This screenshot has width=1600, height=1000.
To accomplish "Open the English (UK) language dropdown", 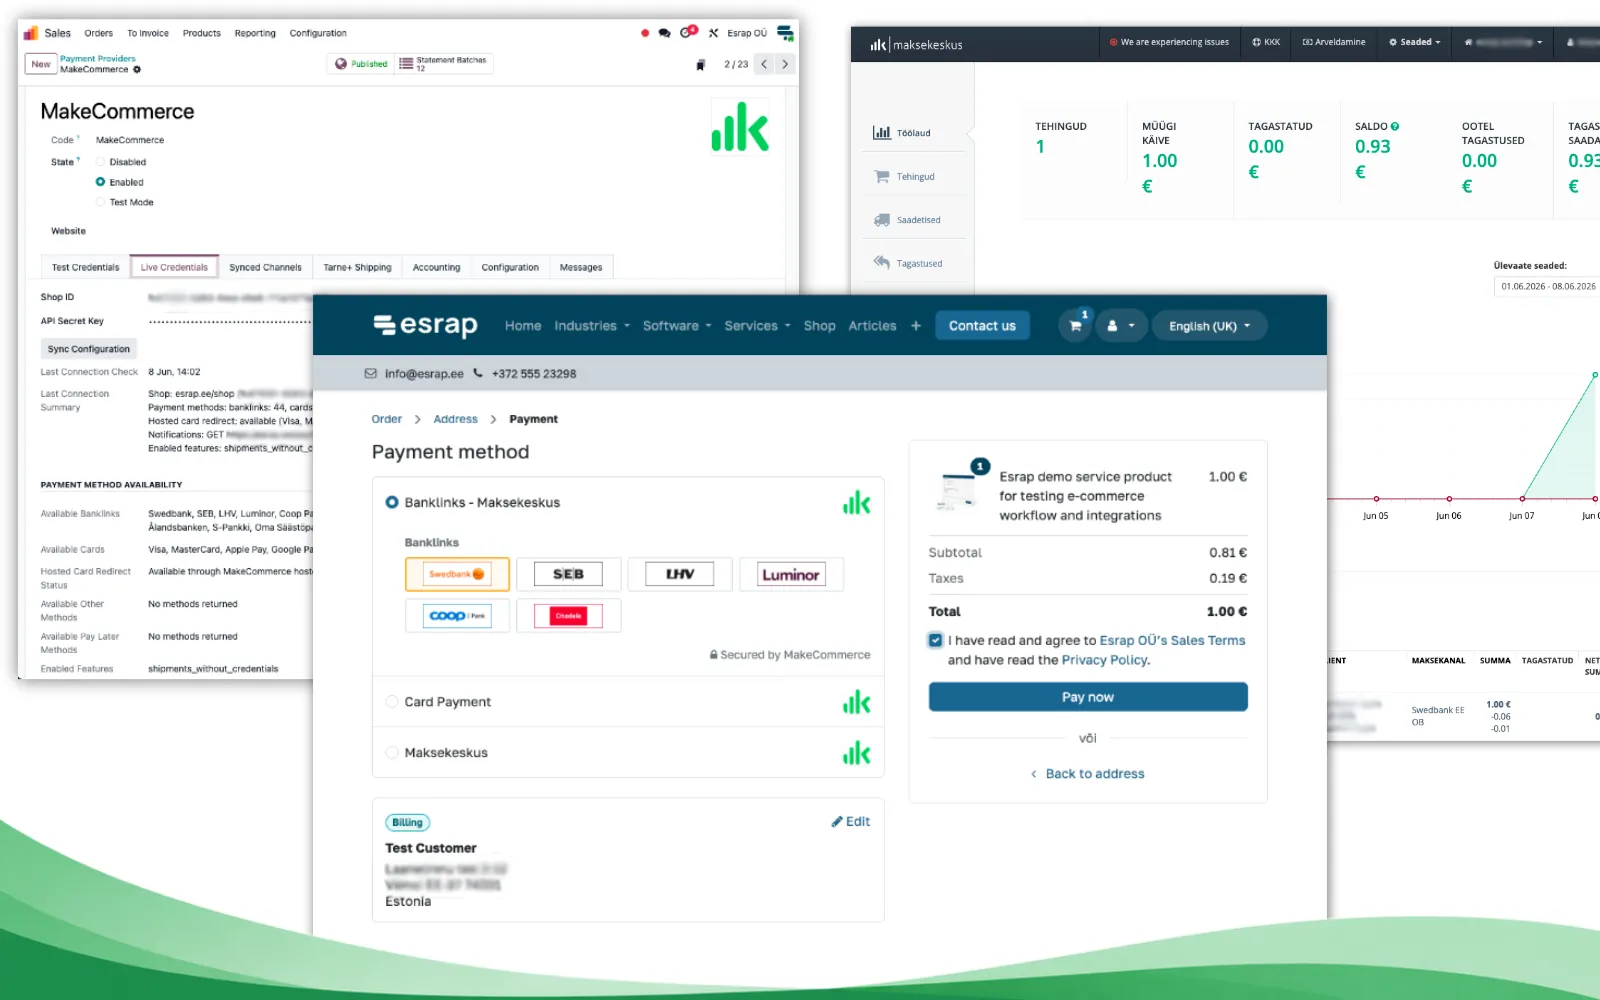I will (x=1210, y=326).
